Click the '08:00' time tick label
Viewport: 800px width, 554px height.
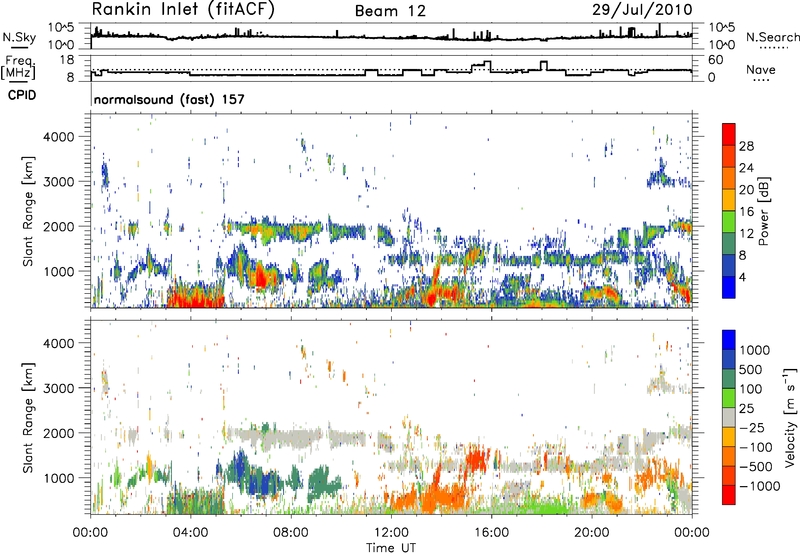point(291,533)
